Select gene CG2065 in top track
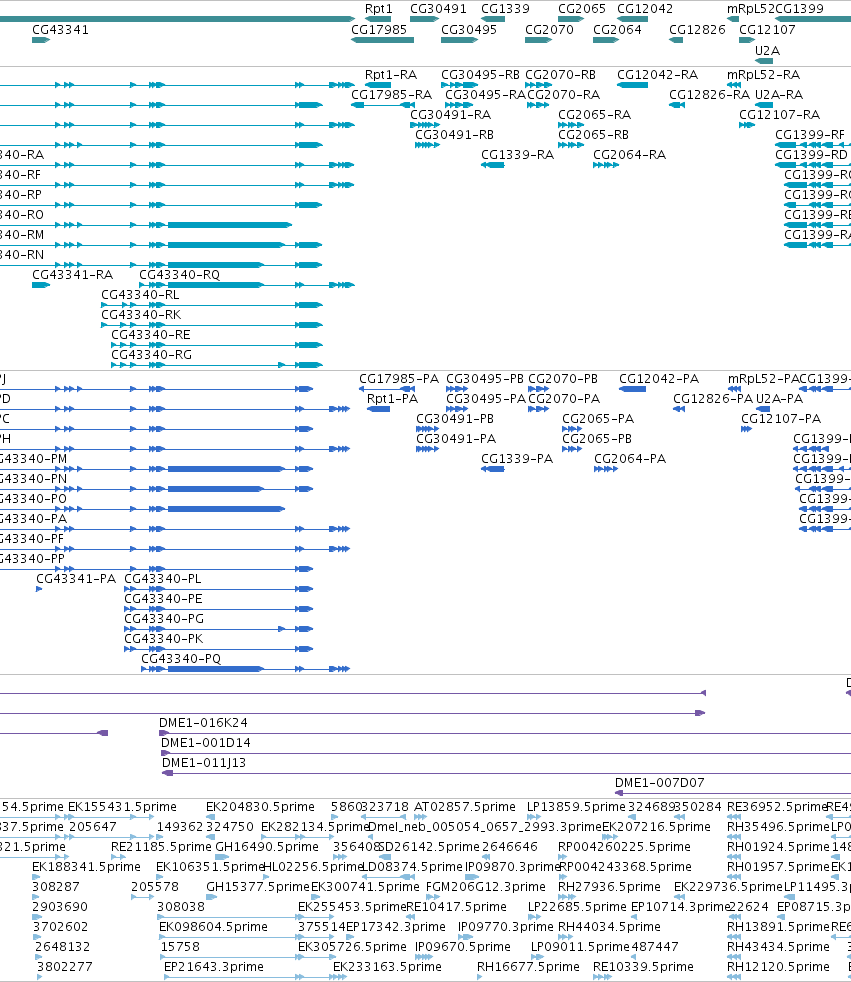The height and width of the screenshot is (982, 851). tap(582, 9)
